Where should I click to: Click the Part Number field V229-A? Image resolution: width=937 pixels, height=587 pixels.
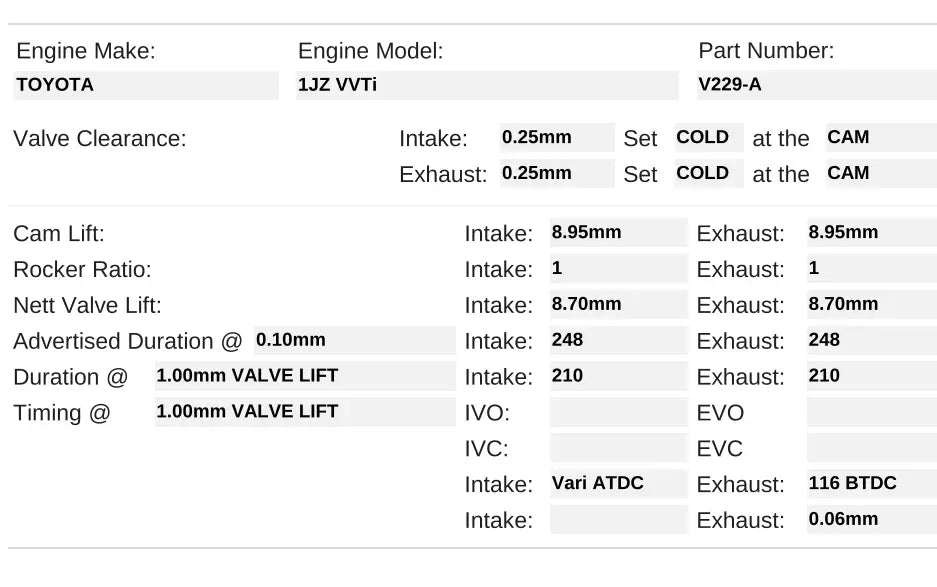pyautogui.click(x=815, y=85)
